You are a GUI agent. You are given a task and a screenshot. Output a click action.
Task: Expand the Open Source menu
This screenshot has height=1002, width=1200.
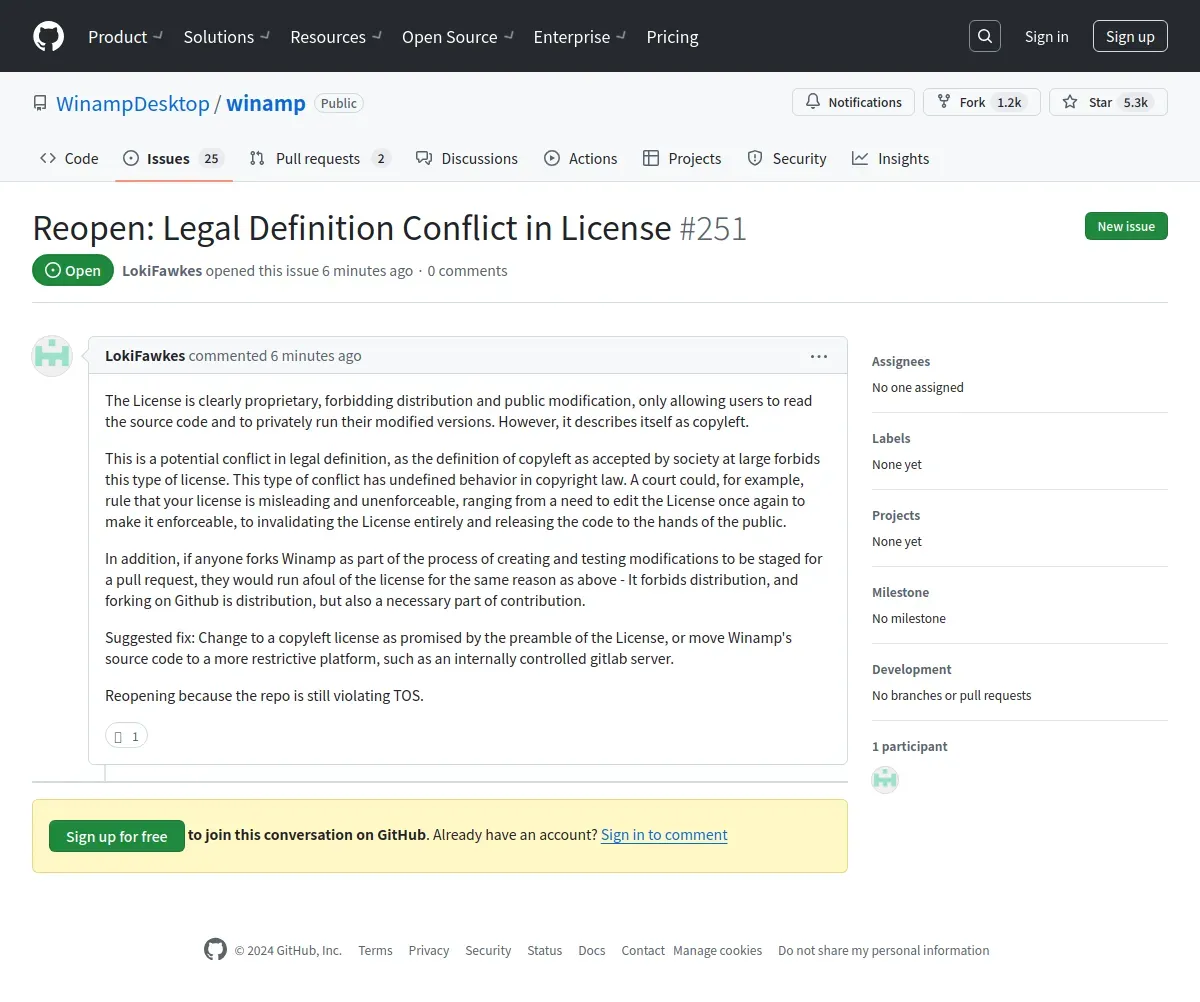pos(458,37)
